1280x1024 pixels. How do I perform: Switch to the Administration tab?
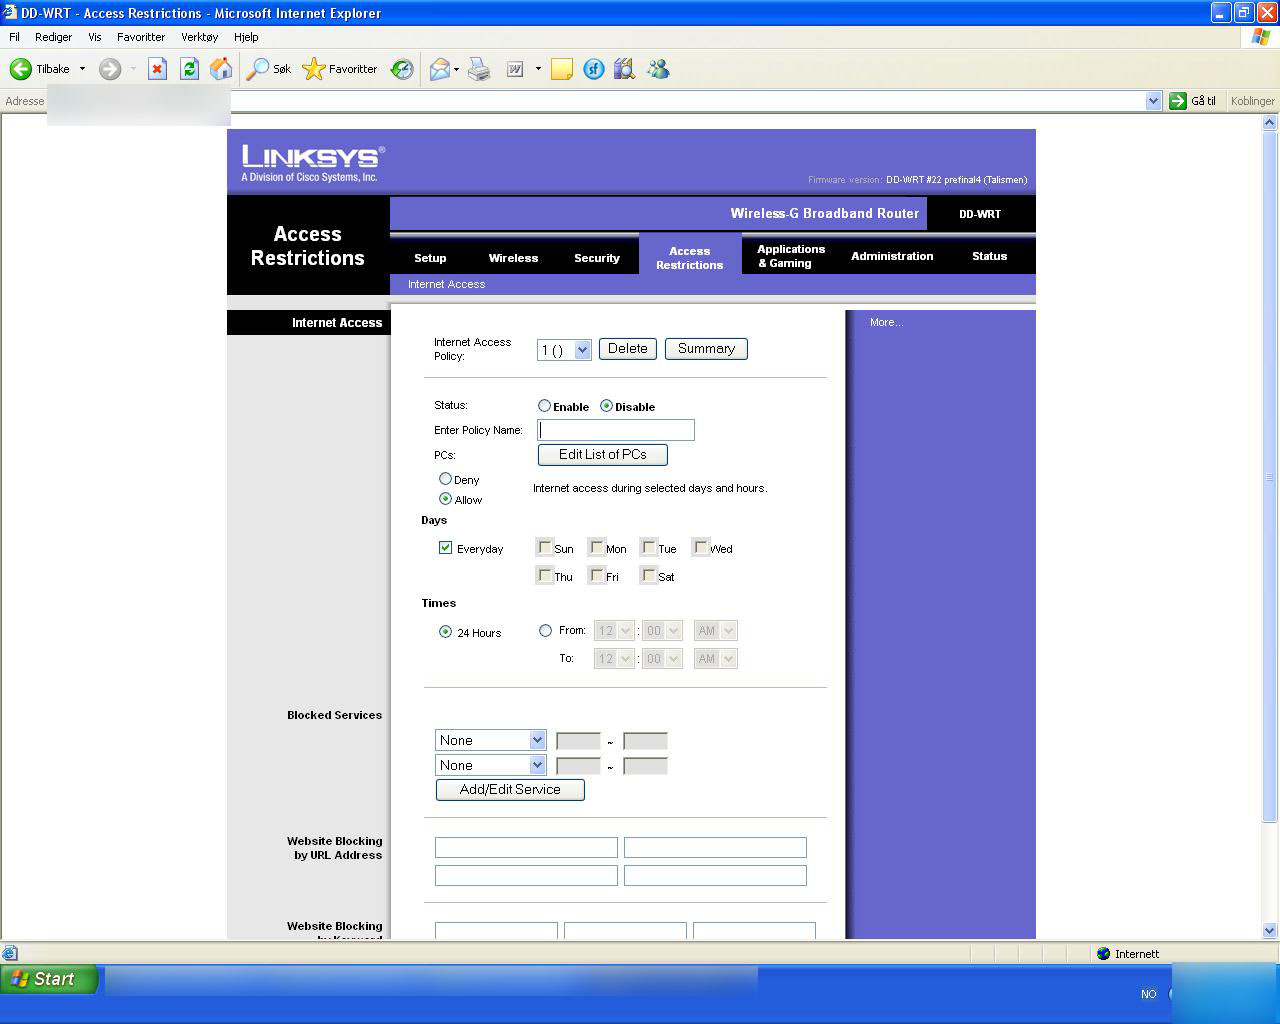point(892,256)
